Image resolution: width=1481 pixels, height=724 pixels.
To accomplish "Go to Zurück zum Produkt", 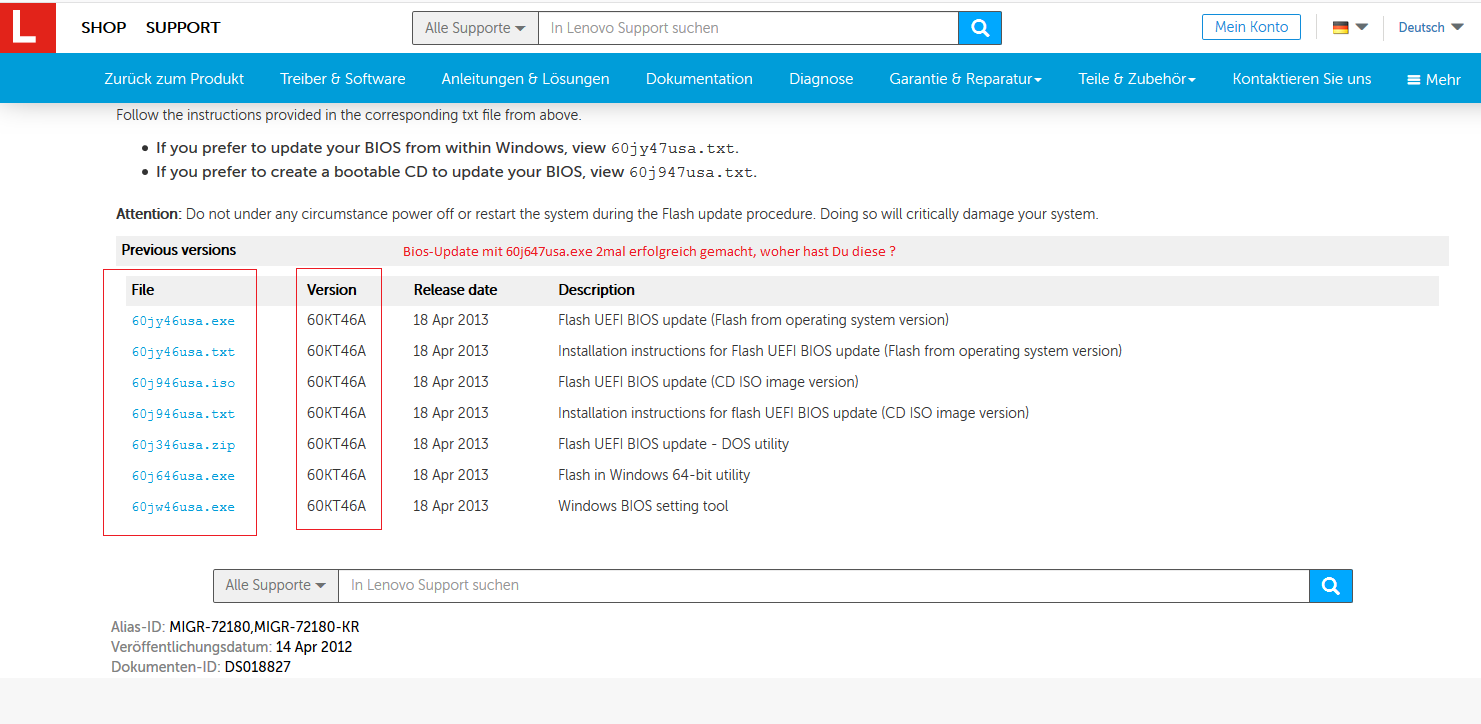I will click(174, 79).
